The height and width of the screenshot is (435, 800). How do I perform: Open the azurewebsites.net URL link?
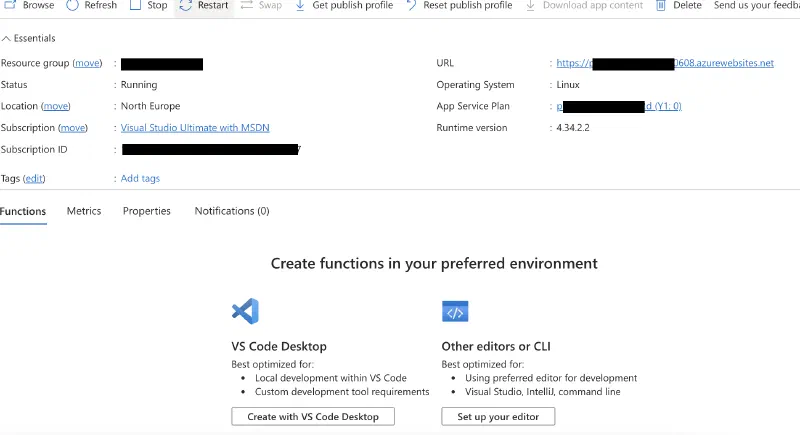665,63
